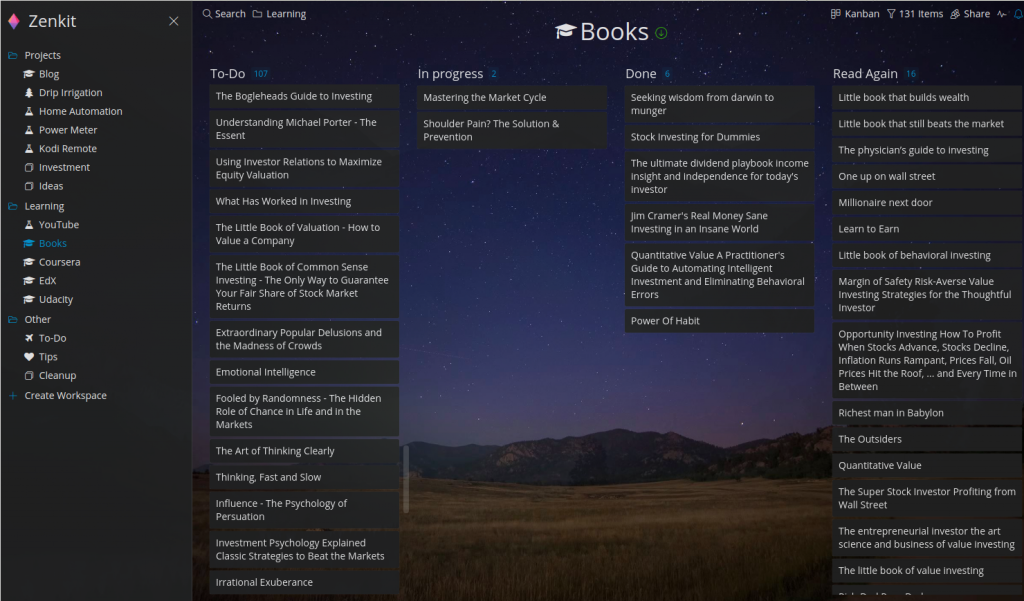Click the Books collection title
This screenshot has height=601, width=1024.
615,31
